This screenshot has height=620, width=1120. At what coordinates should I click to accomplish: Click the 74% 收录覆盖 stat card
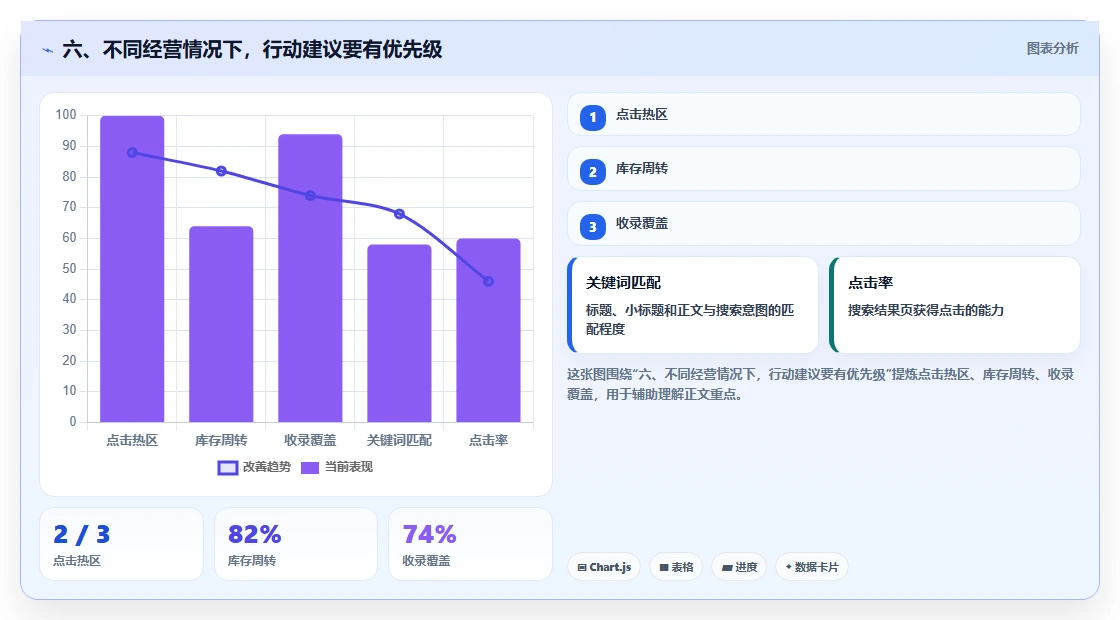470,544
